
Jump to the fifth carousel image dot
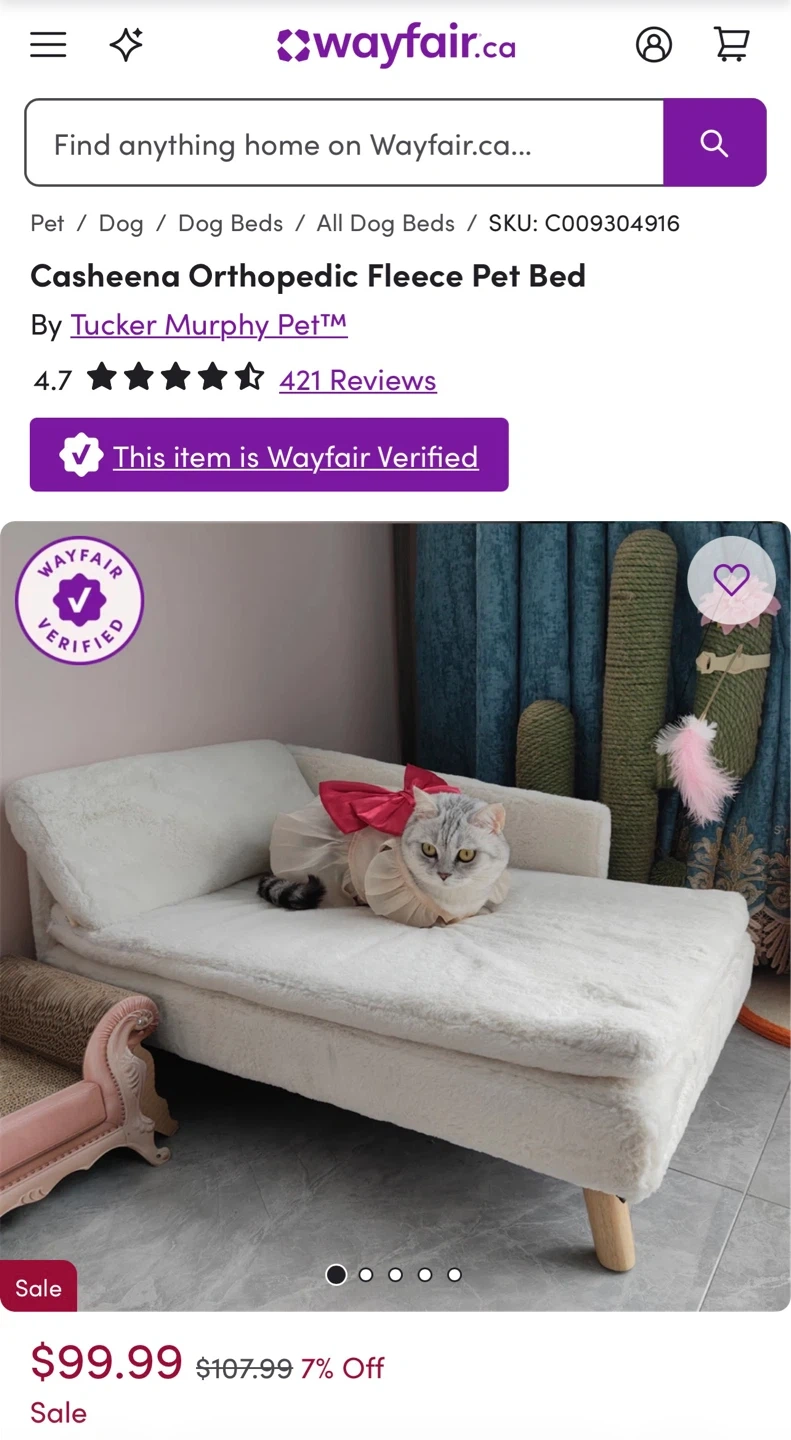coord(455,1275)
